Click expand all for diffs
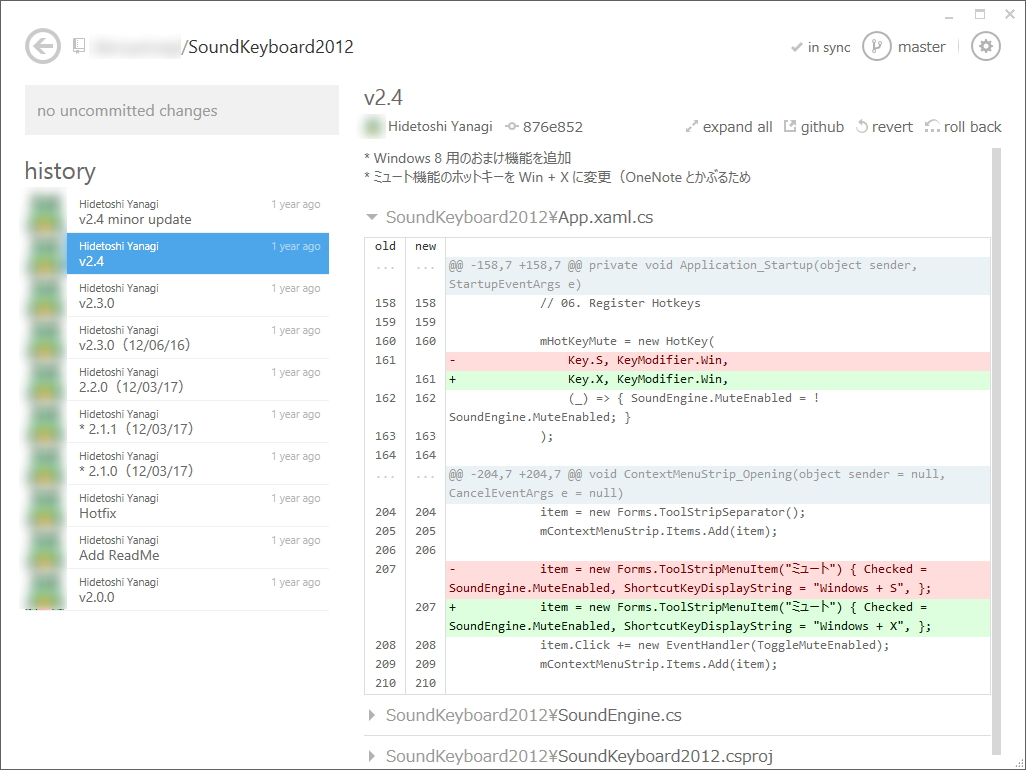This screenshot has height=770, width=1026. point(729,127)
